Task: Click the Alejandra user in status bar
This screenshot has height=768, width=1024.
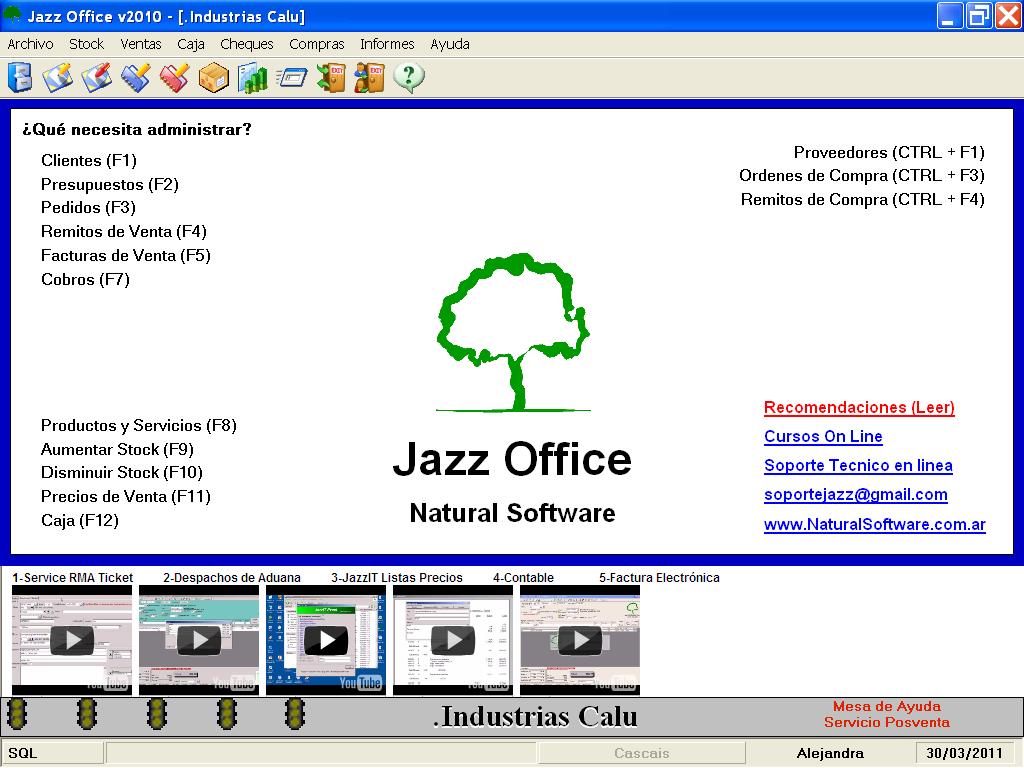Action: pyautogui.click(x=830, y=753)
